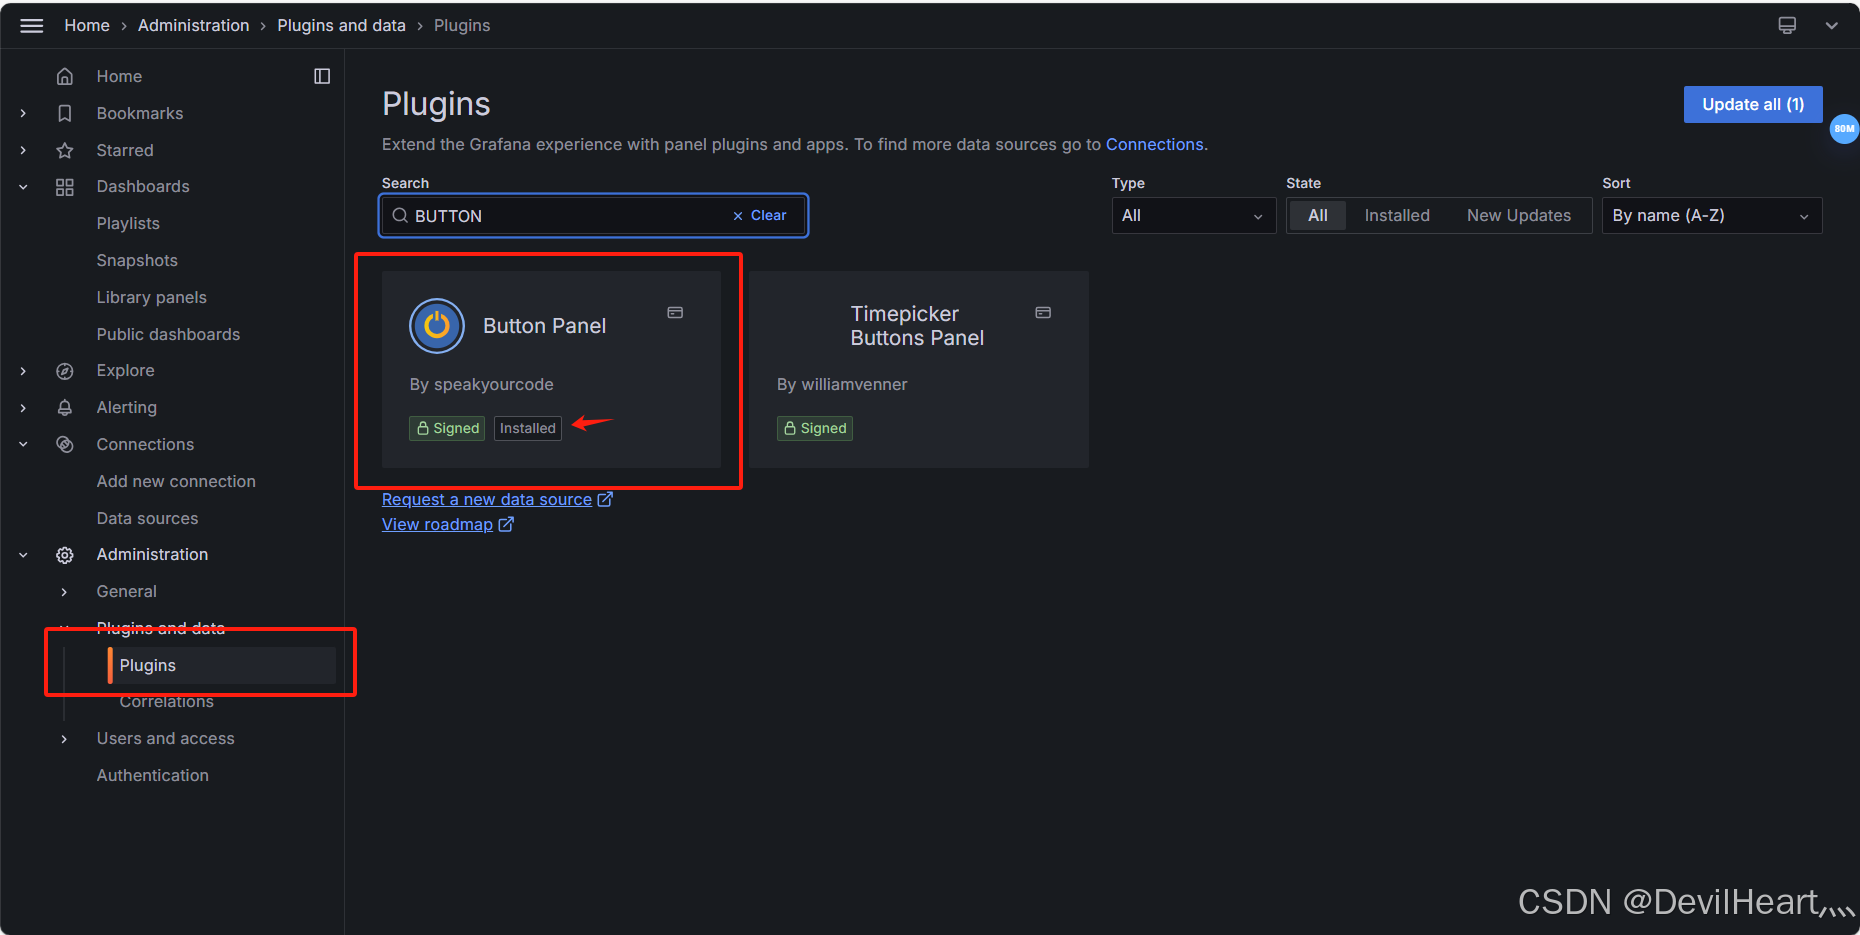The image size is (1860, 935).
Task: Click the monitor icon in top bar
Action: (1787, 26)
